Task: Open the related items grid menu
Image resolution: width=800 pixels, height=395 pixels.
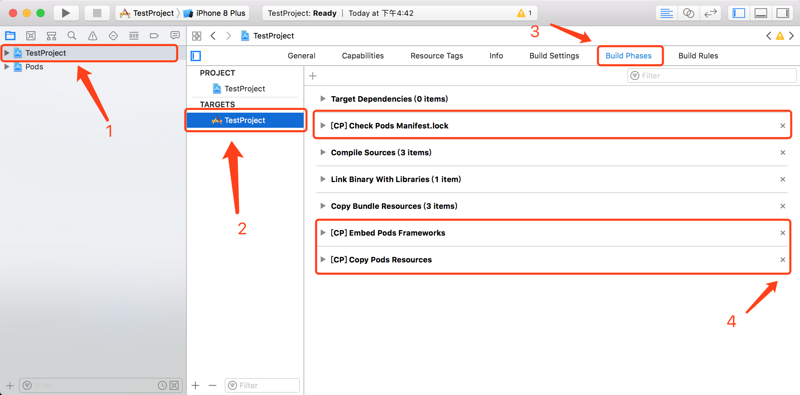Action: [x=196, y=36]
